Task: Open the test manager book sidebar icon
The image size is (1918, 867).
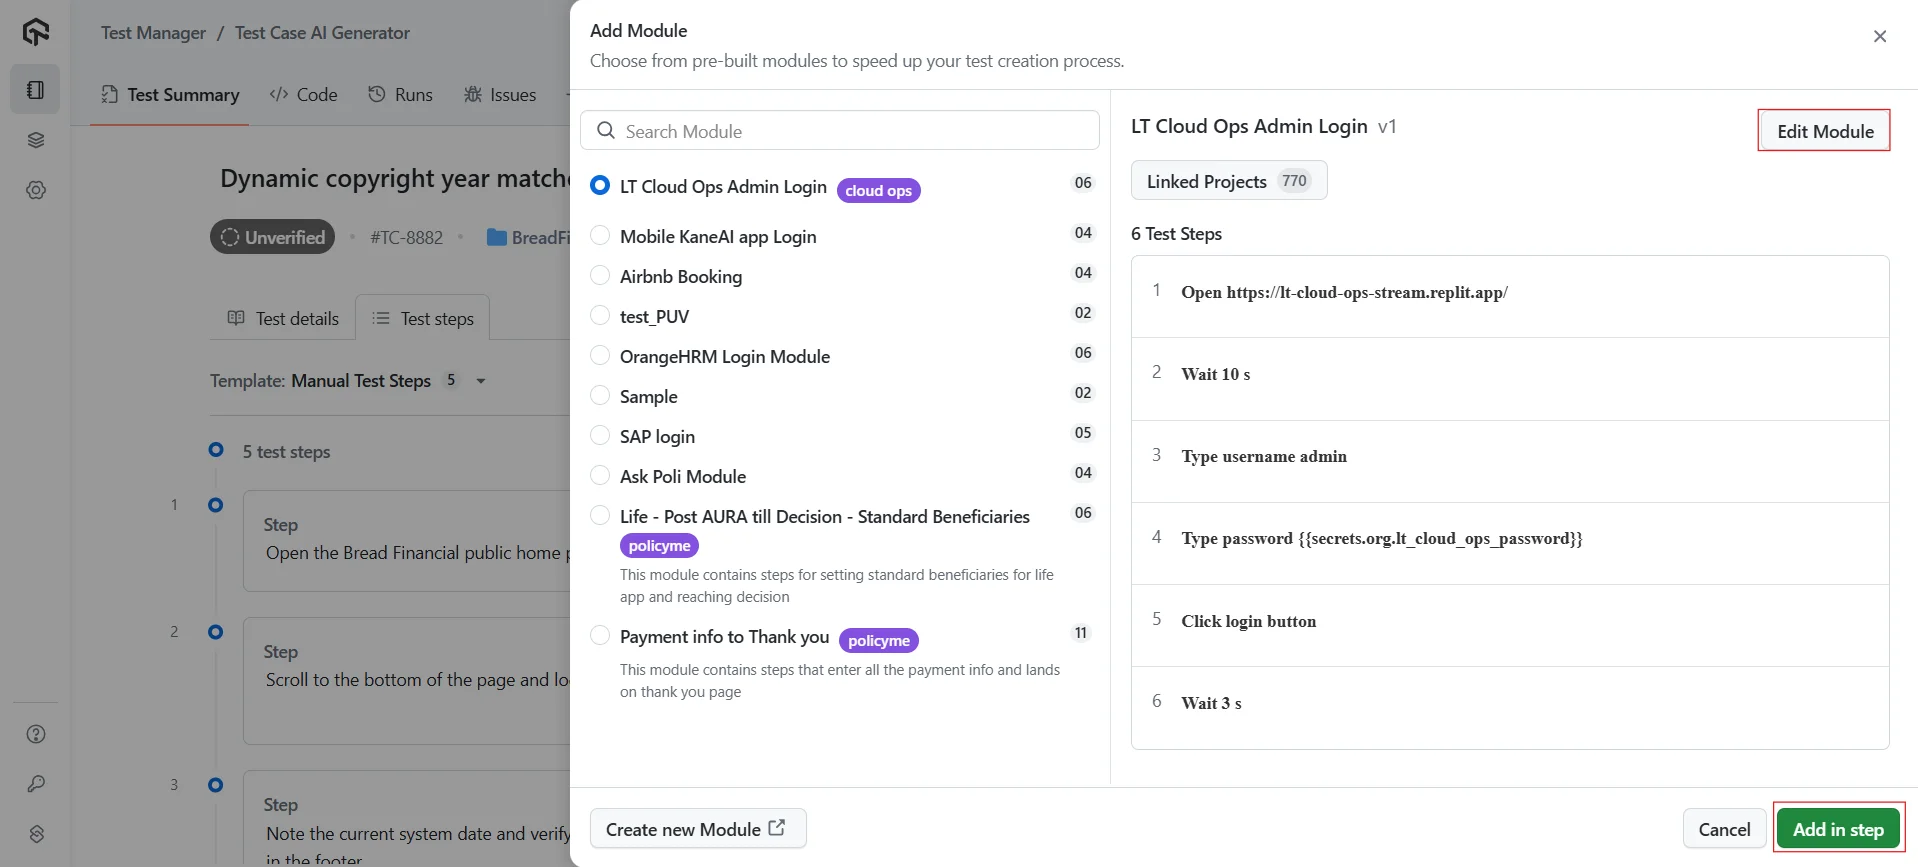Action: 36,90
